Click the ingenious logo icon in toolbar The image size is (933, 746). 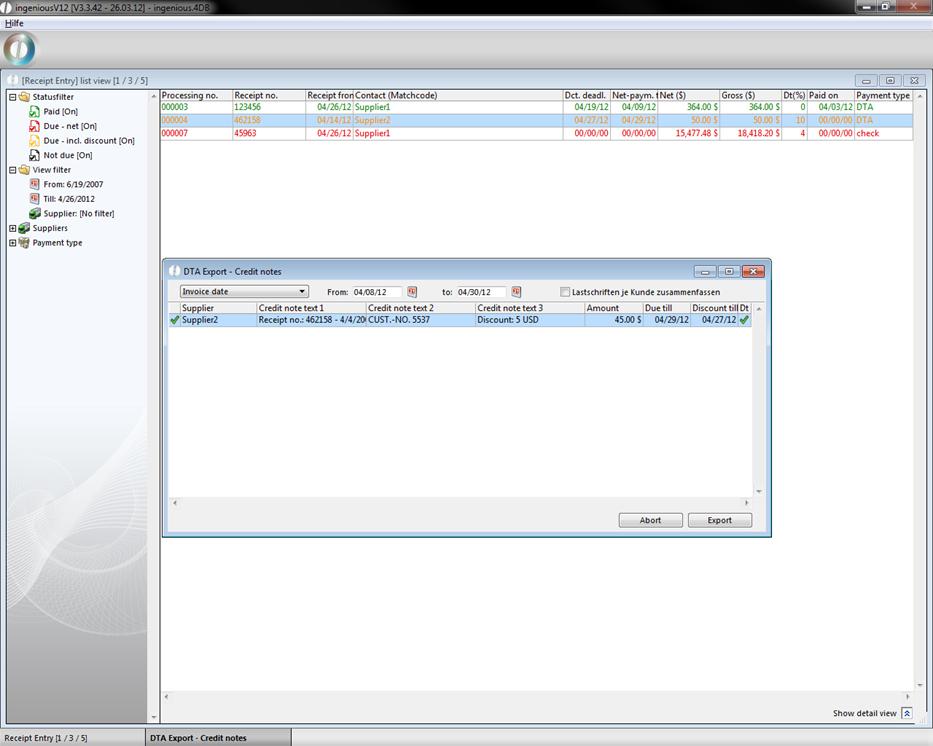[20, 49]
